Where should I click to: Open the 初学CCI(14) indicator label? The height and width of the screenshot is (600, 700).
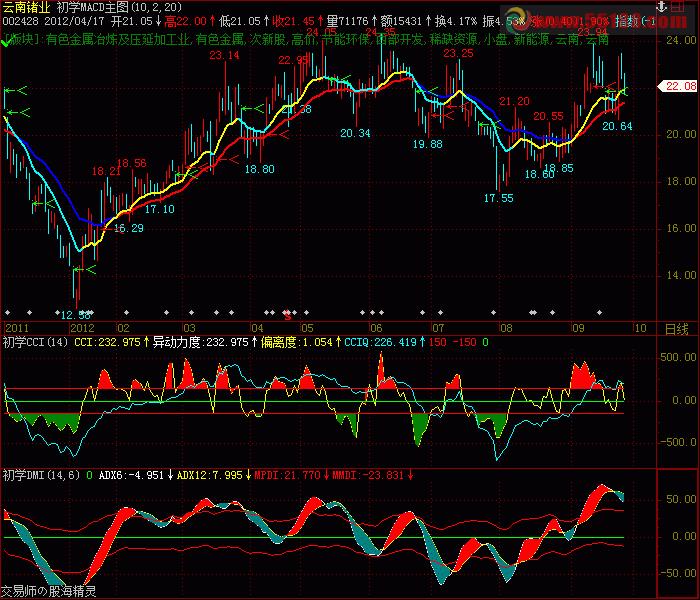tap(35, 342)
